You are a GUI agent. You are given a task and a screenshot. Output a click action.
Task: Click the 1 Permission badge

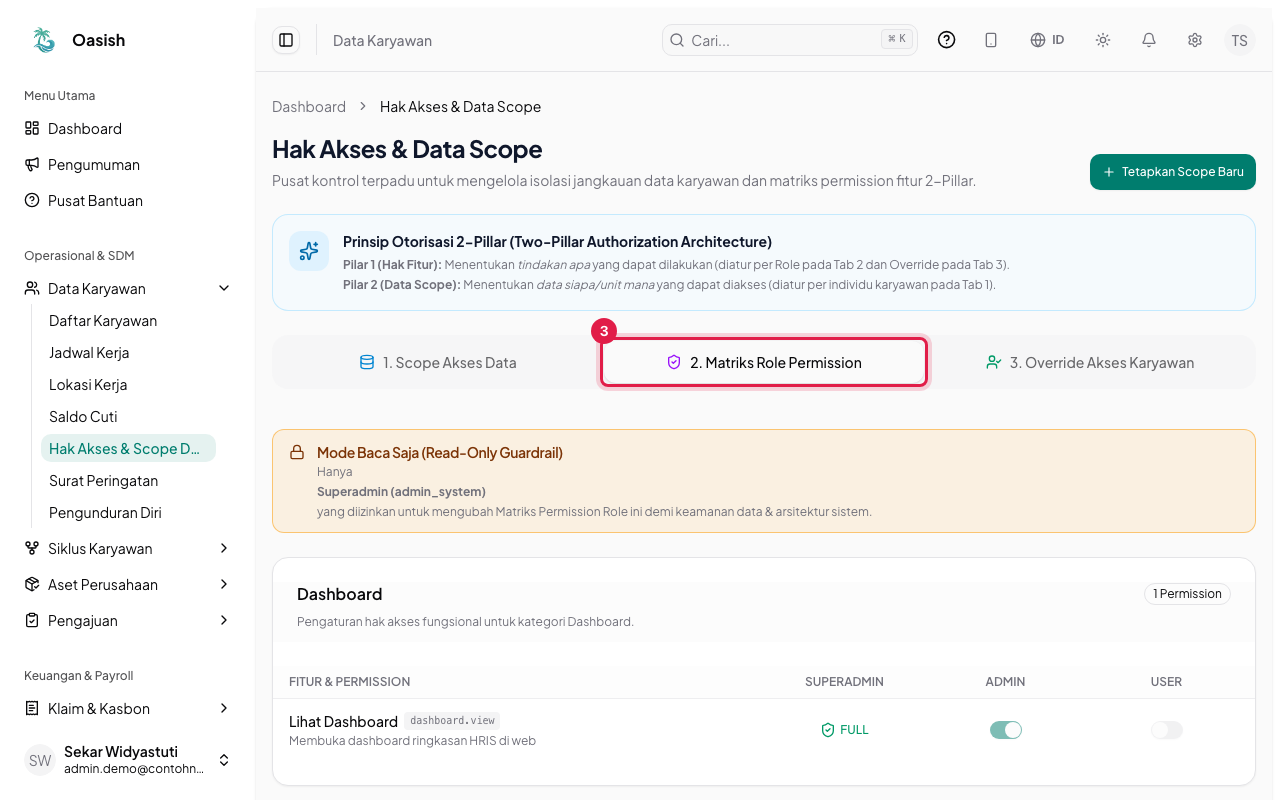(1187, 594)
